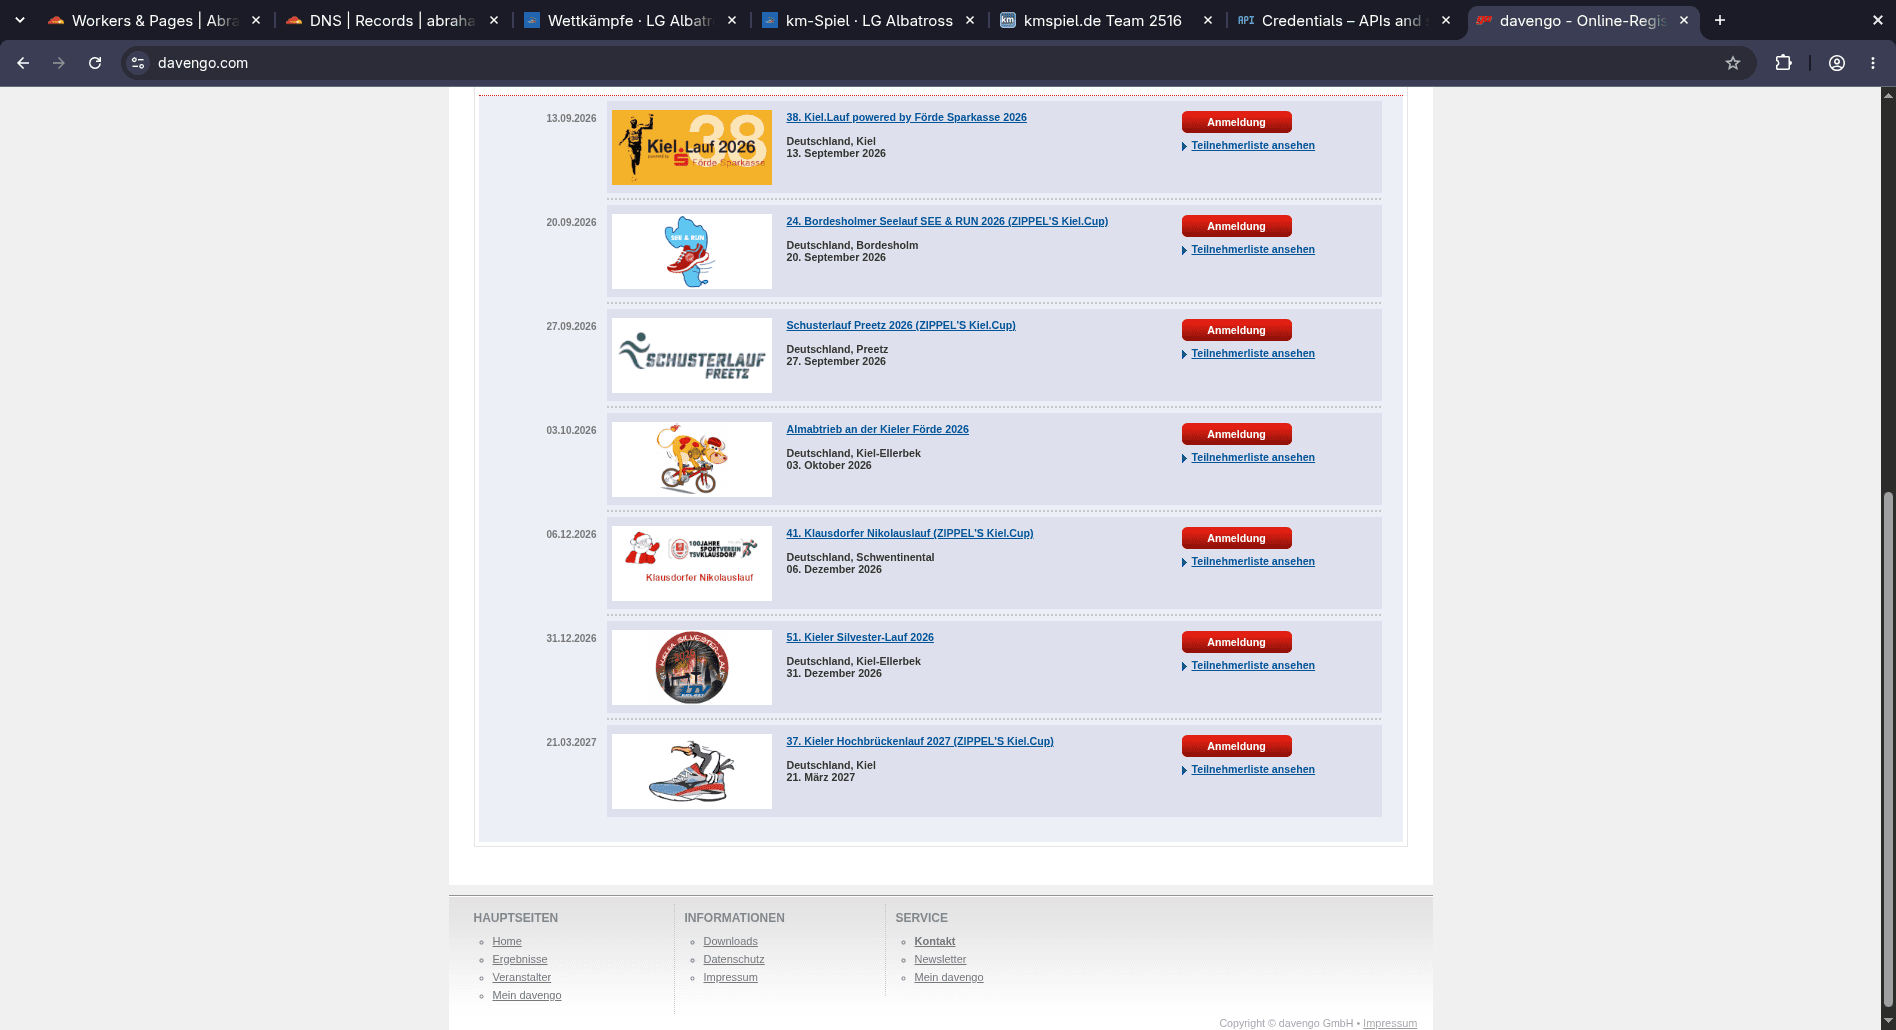This screenshot has width=1896, height=1030.
Task: Open Veranstalter footer link
Action: pos(521,977)
